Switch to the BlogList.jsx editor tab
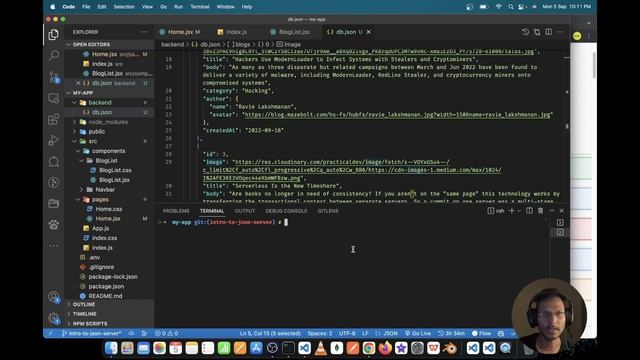 pos(294,32)
